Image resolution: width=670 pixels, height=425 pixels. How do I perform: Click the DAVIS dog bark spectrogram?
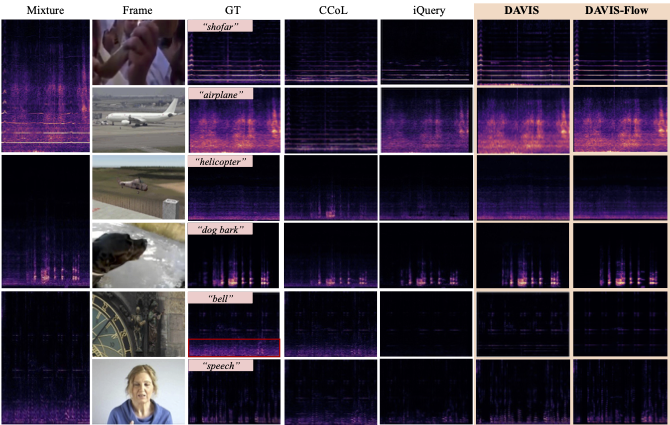(x=522, y=255)
